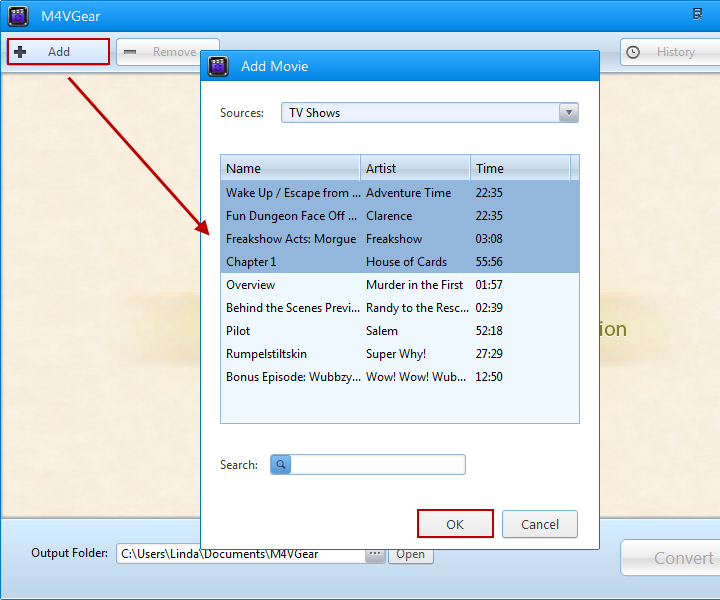Open the TV Shows sources combo box
Screen dimensions: 720x600
(x=429, y=112)
